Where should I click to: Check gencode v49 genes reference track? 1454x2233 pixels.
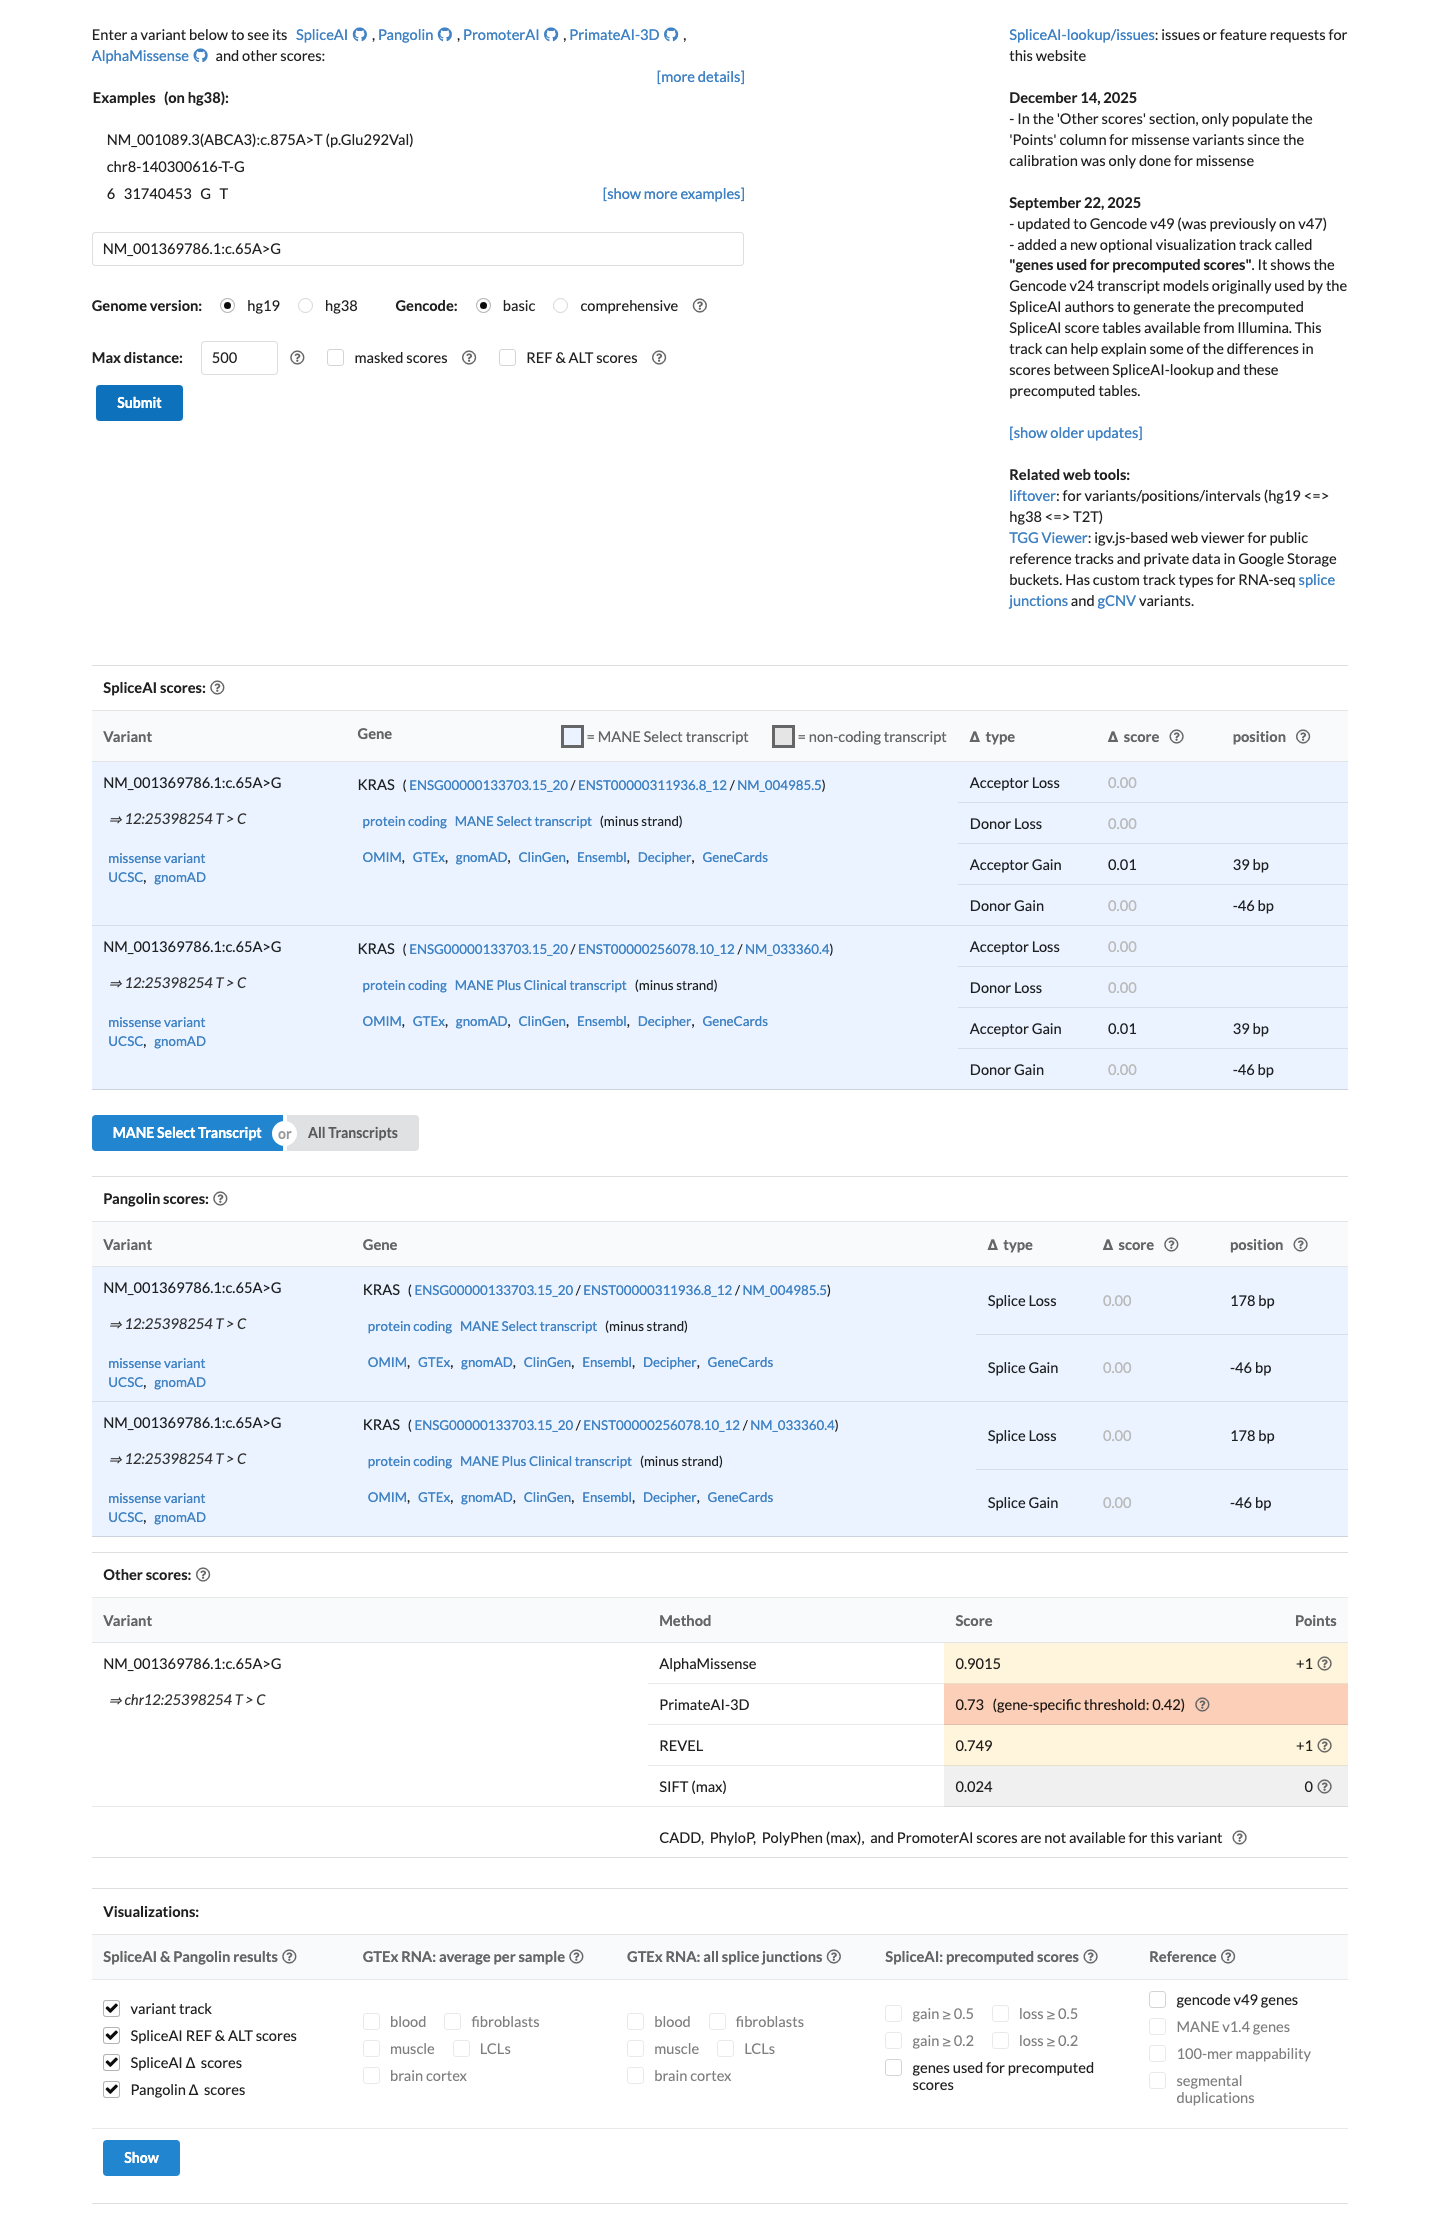(1158, 2000)
